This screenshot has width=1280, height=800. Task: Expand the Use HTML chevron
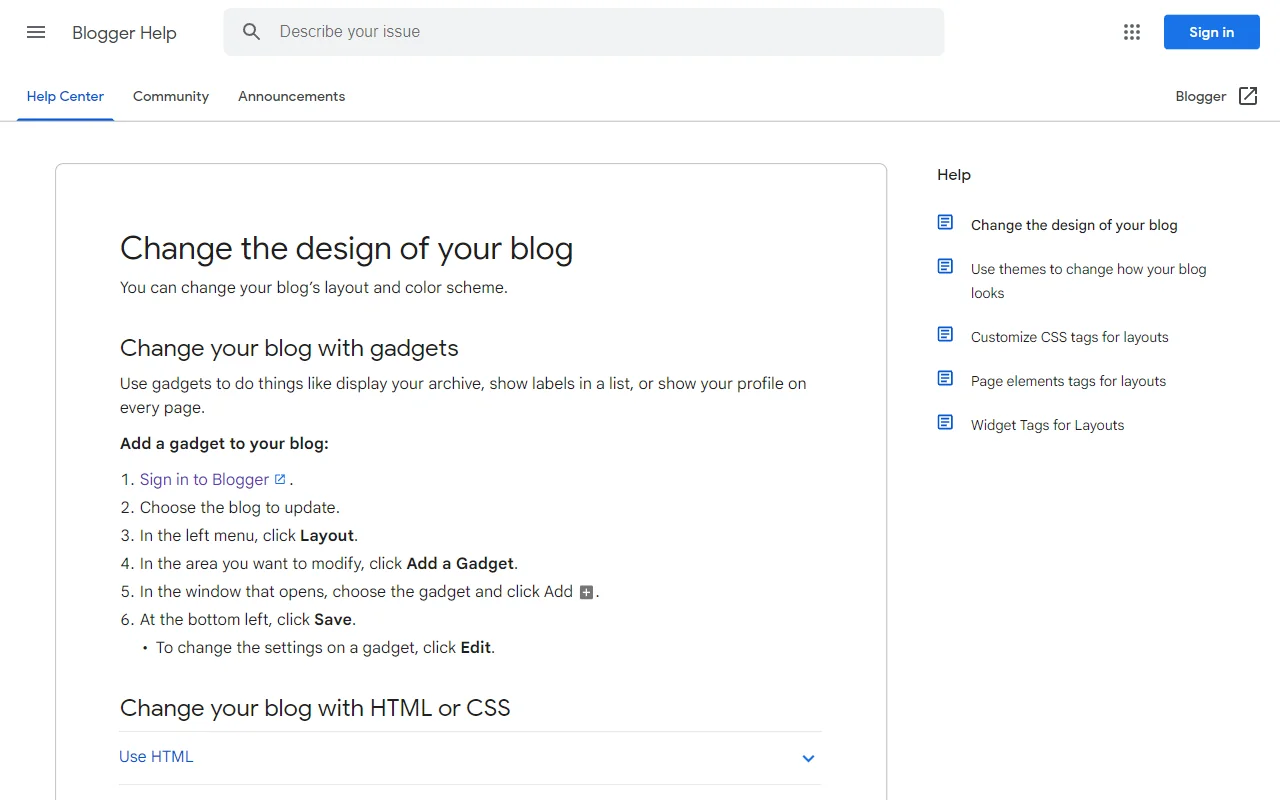click(x=808, y=758)
